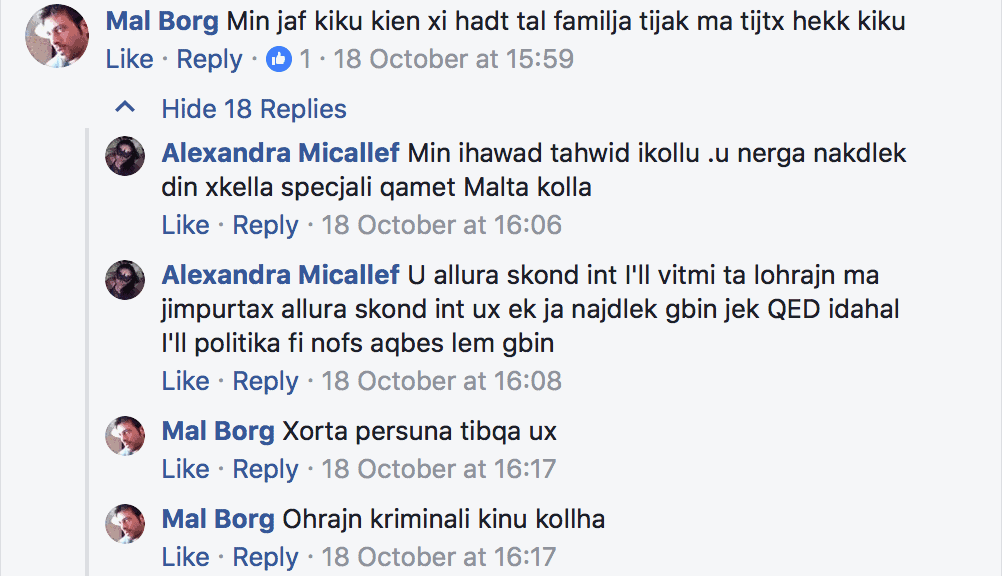The image size is (1002, 576).
Task: Open Alexandra Micallef's name on 16:08 reply
Action: click(x=280, y=275)
